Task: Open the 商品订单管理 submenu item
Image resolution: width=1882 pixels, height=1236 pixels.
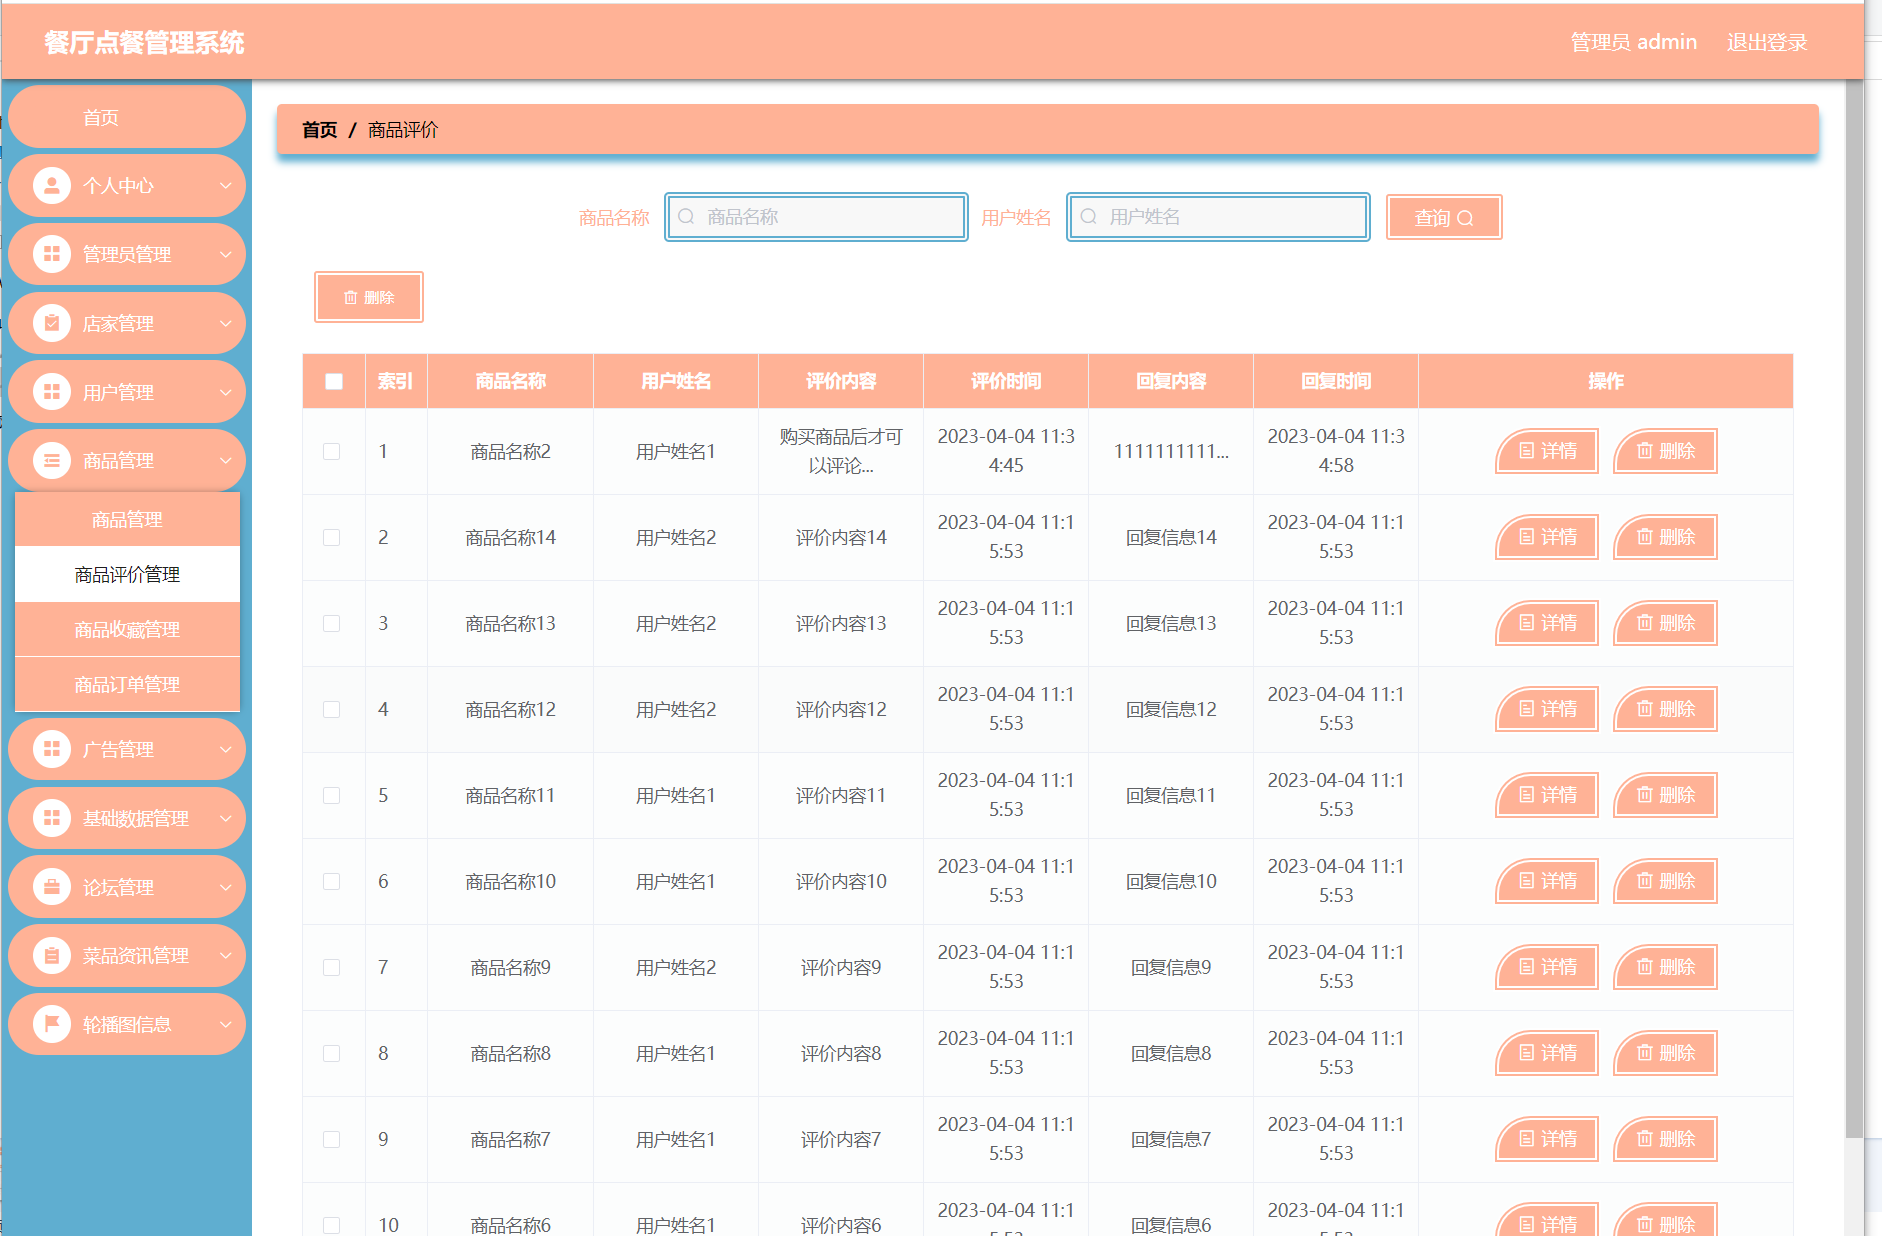Action: 127,685
